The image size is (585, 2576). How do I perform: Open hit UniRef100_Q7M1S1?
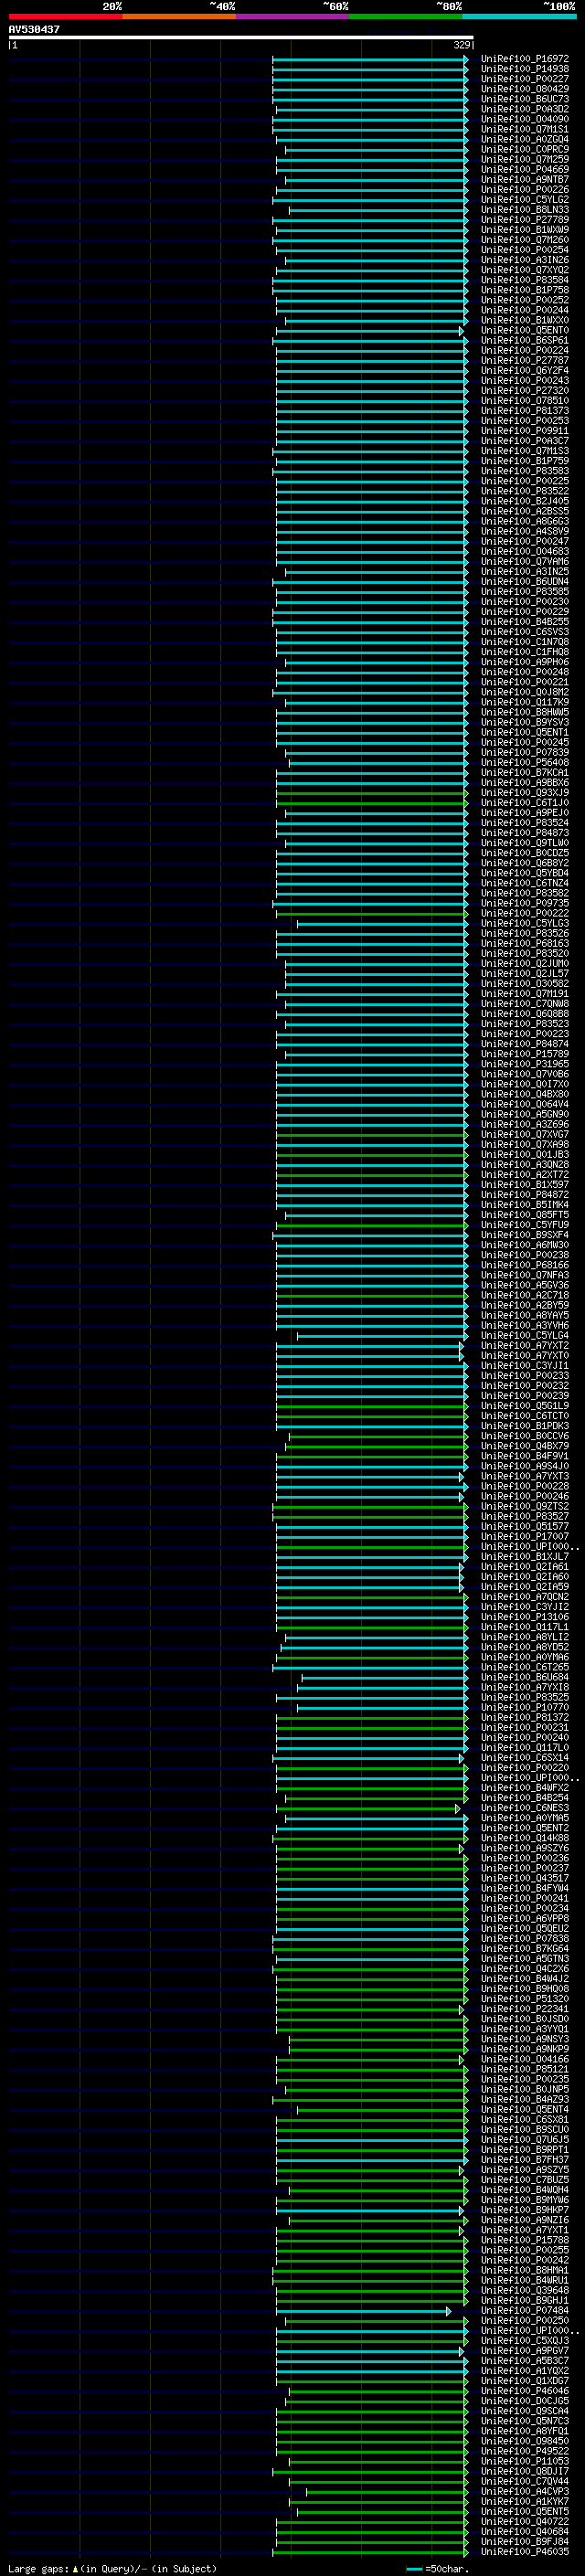tap(524, 129)
